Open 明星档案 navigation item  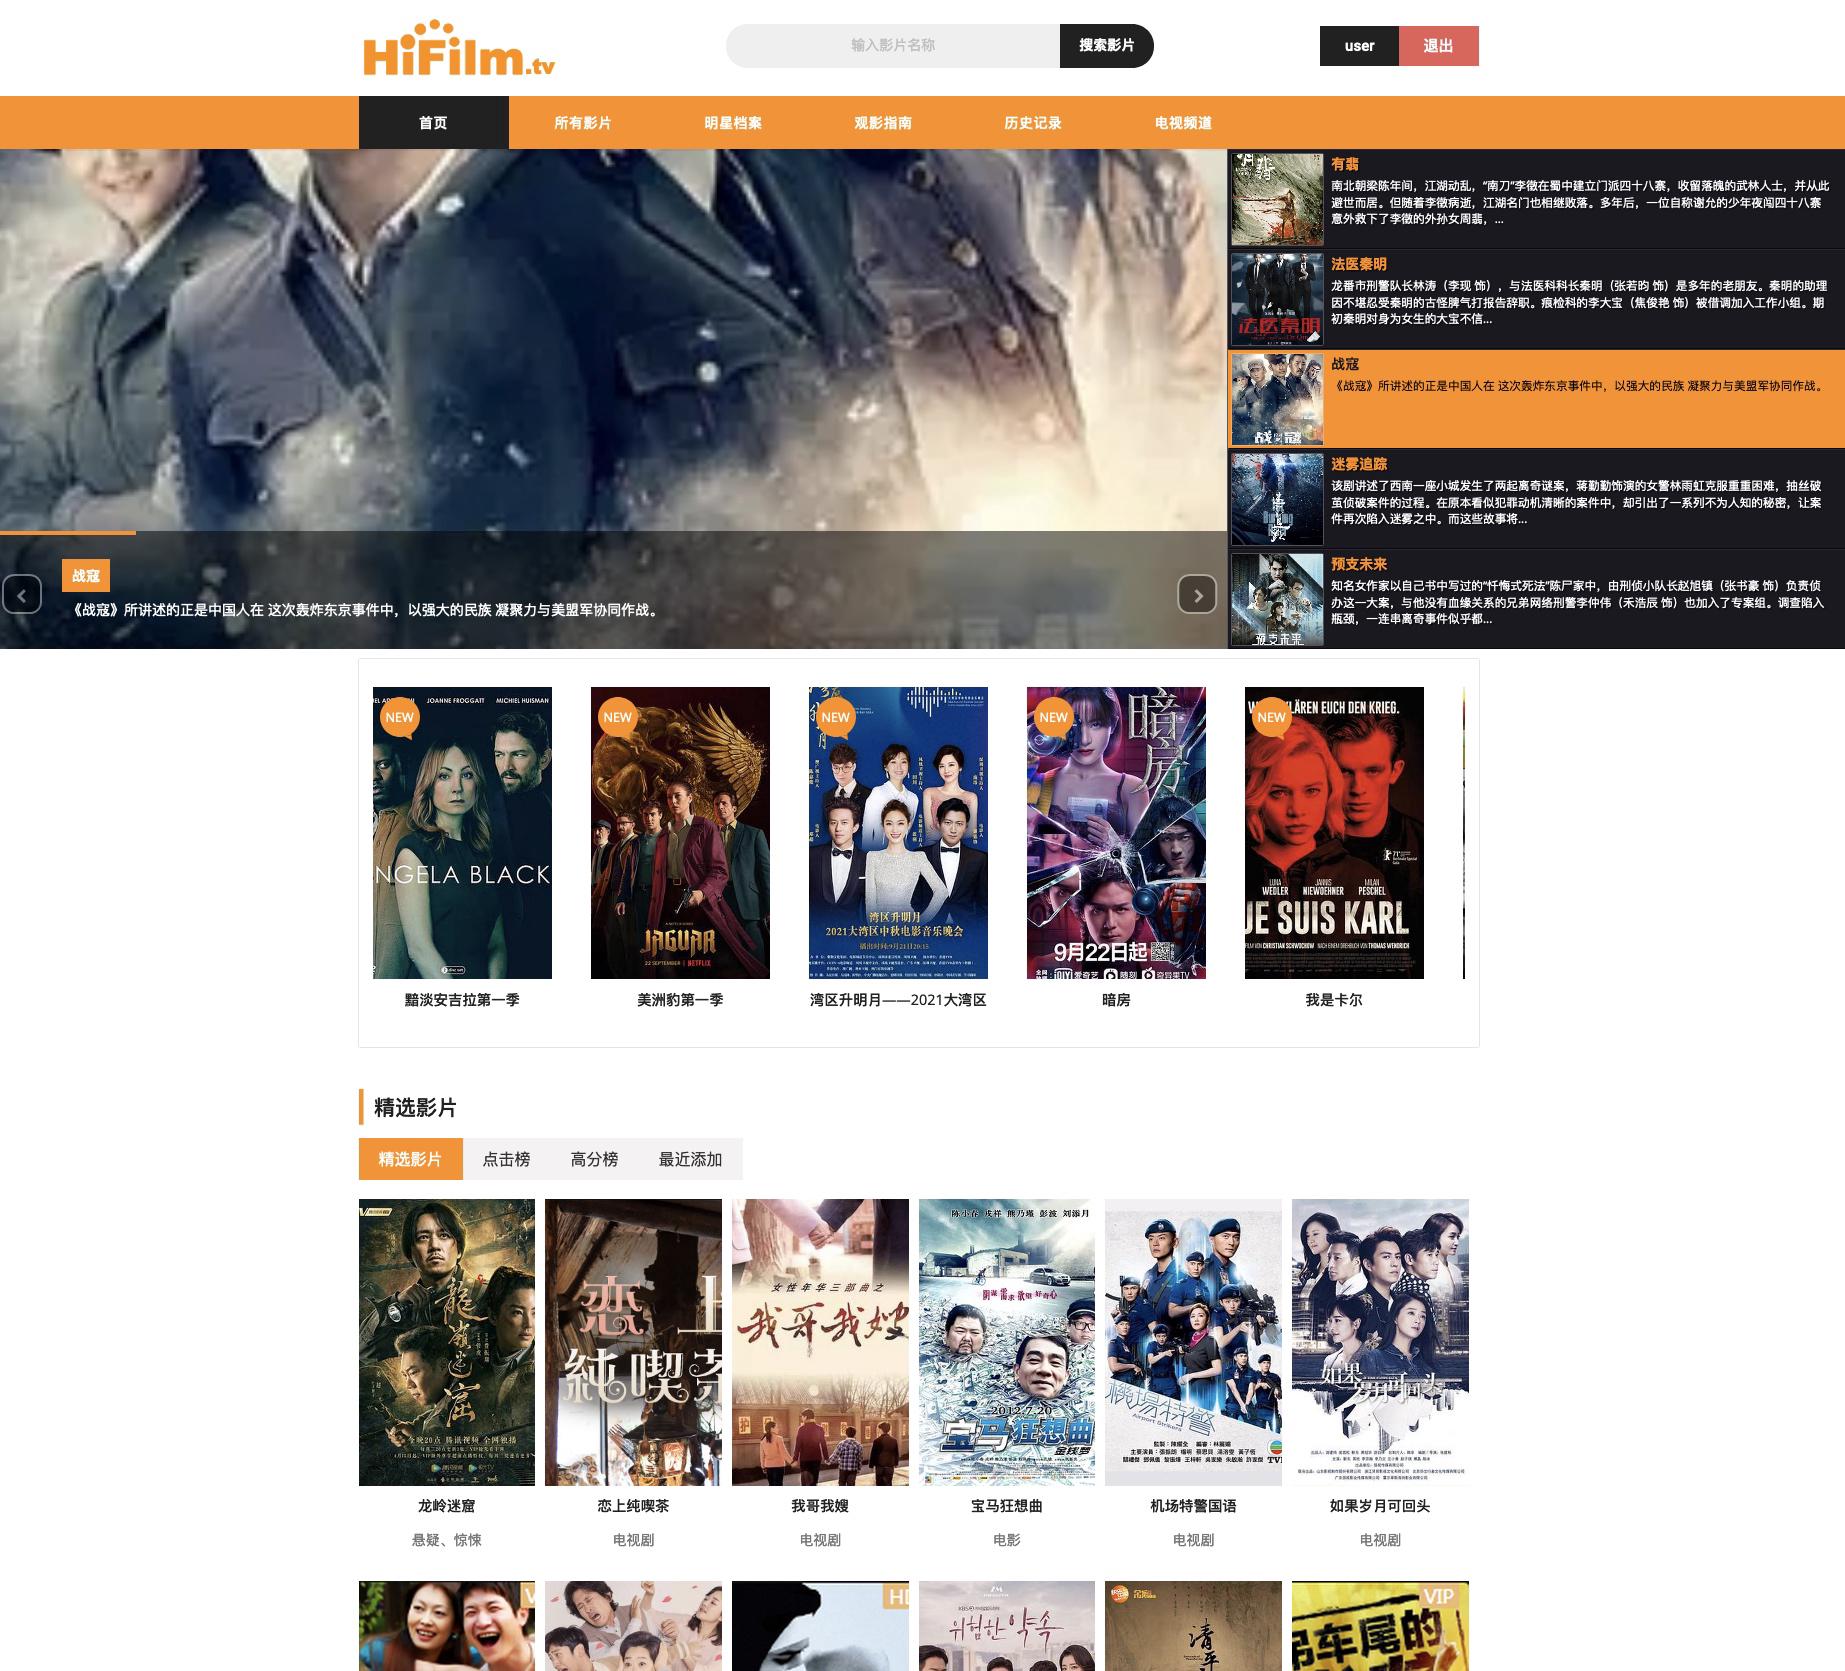[733, 123]
